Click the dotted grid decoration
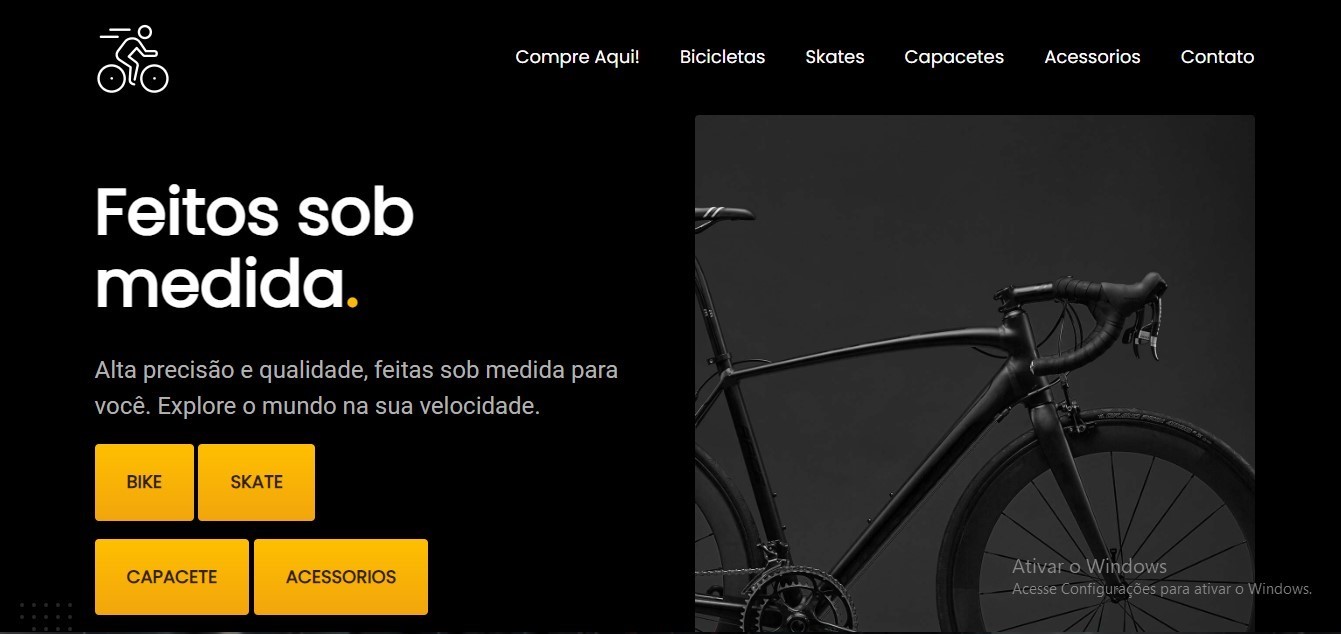This screenshot has width=1341, height=634. (x=46, y=616)
